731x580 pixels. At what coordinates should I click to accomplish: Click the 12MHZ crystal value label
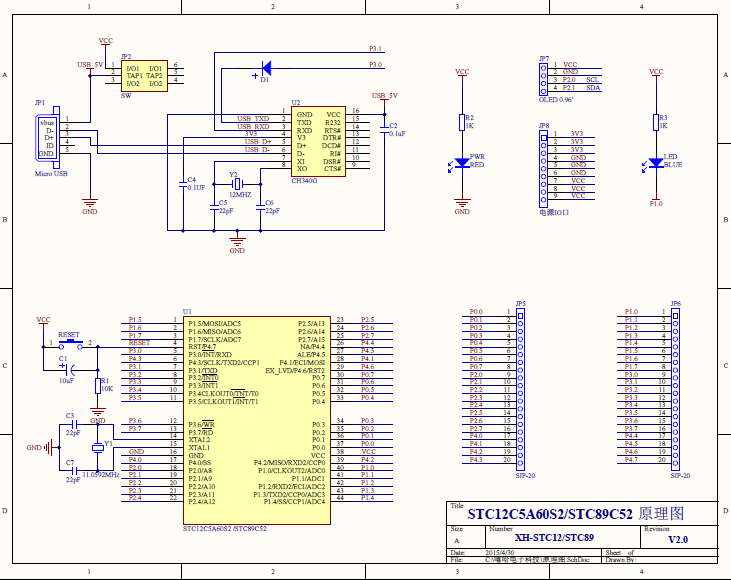[x=240, y=194]
